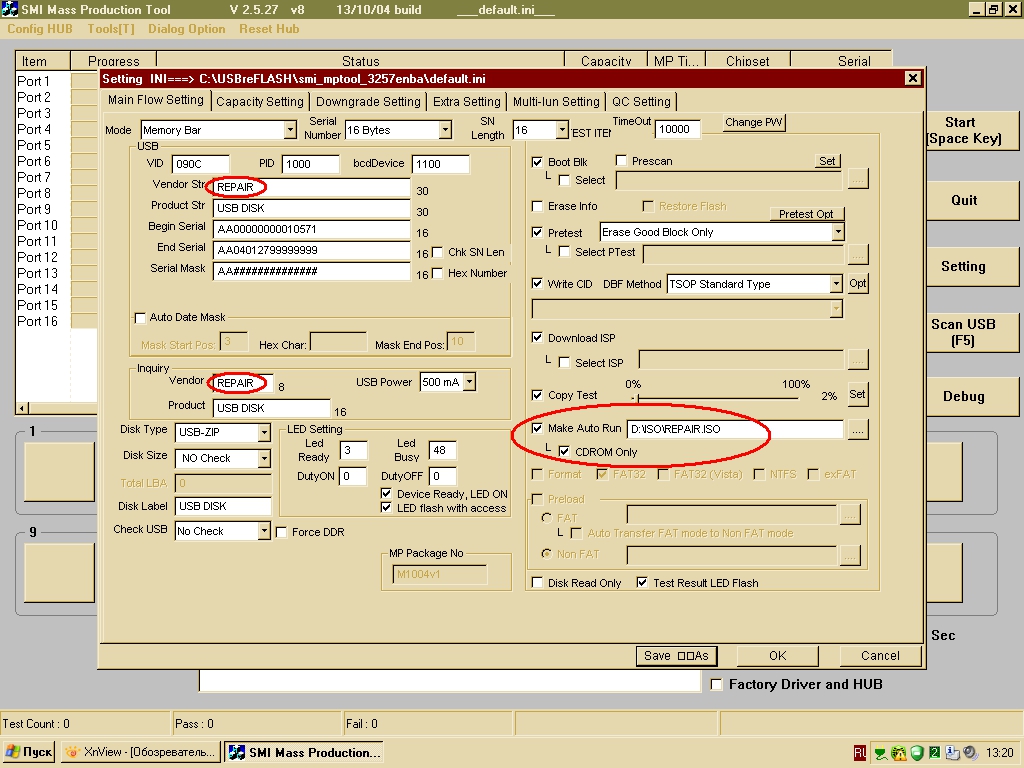
Task: Click browse button for Make Auto Run path
Action: point(857,430)
